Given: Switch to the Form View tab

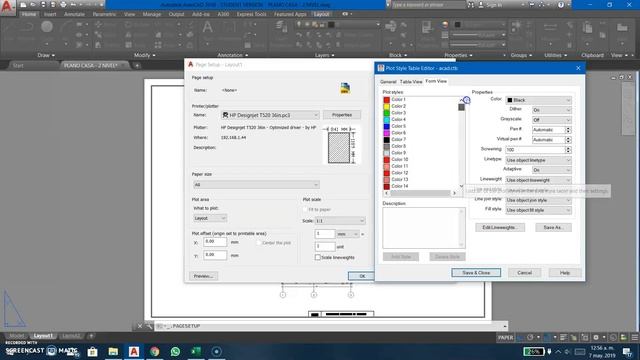Looking at the screenshot, I should [x=436, y=81].
